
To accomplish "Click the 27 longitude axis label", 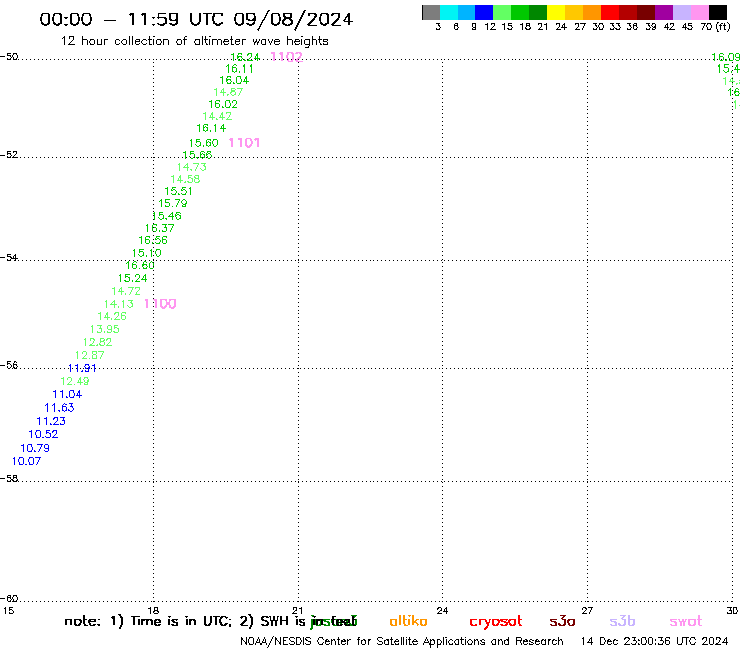I will point(587,611).
